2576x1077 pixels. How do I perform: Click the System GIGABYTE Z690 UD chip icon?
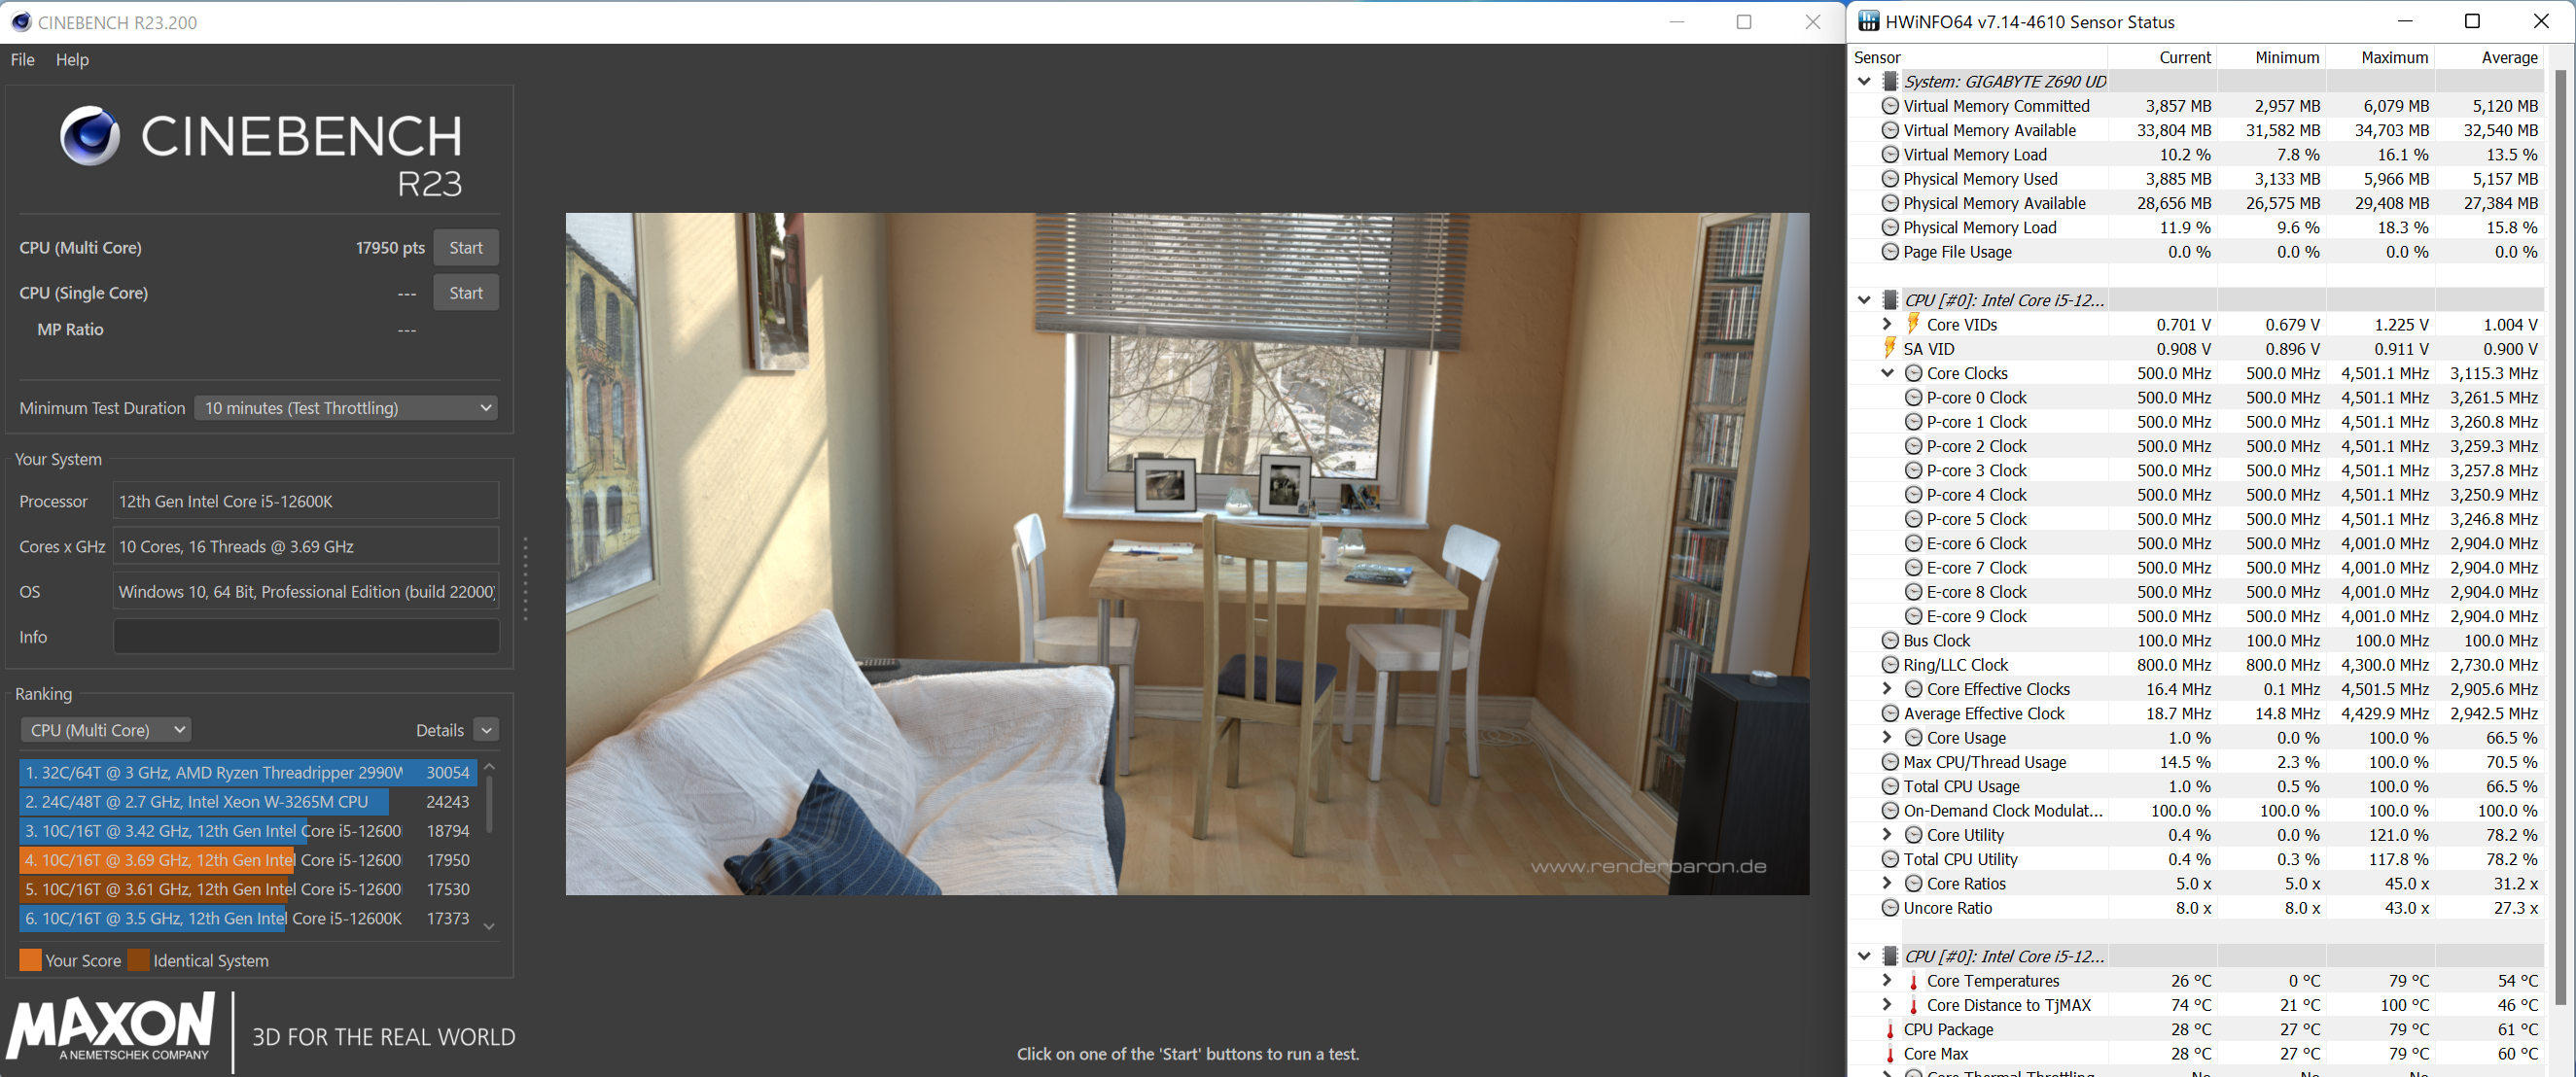[x=1889, y=81]
